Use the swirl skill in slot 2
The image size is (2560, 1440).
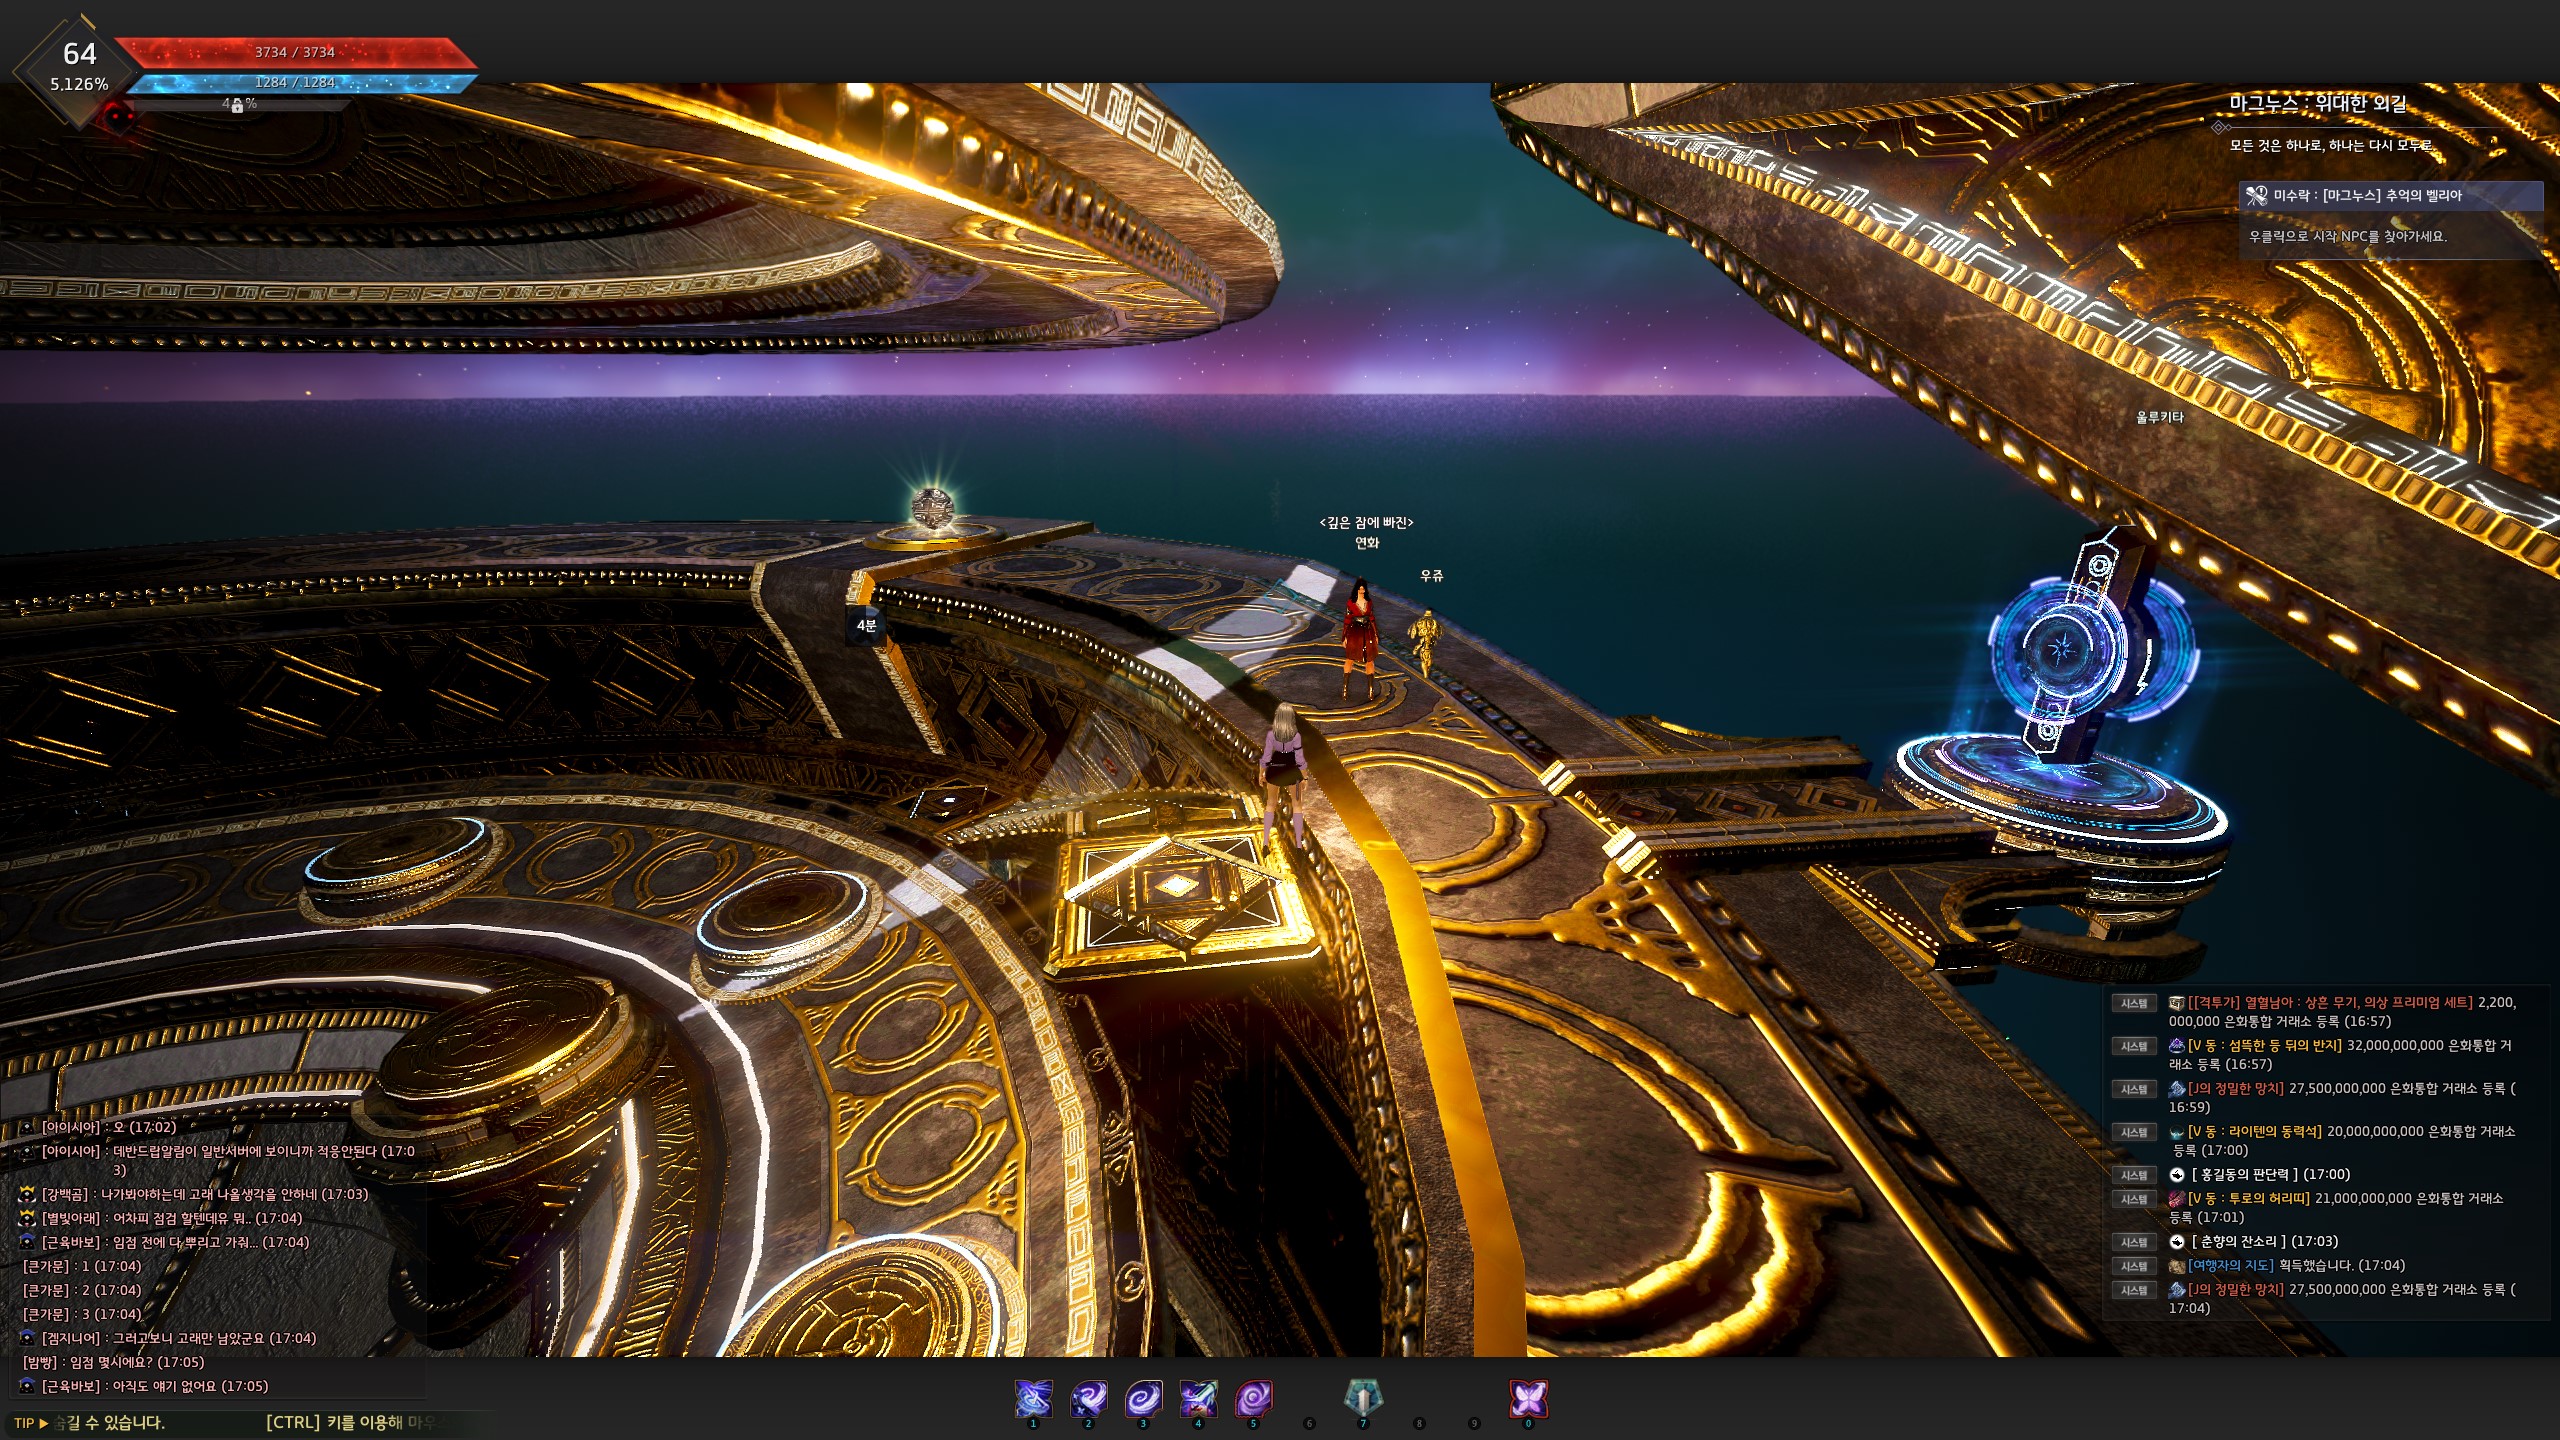pyautogui.click(x=1088, y=1398)
